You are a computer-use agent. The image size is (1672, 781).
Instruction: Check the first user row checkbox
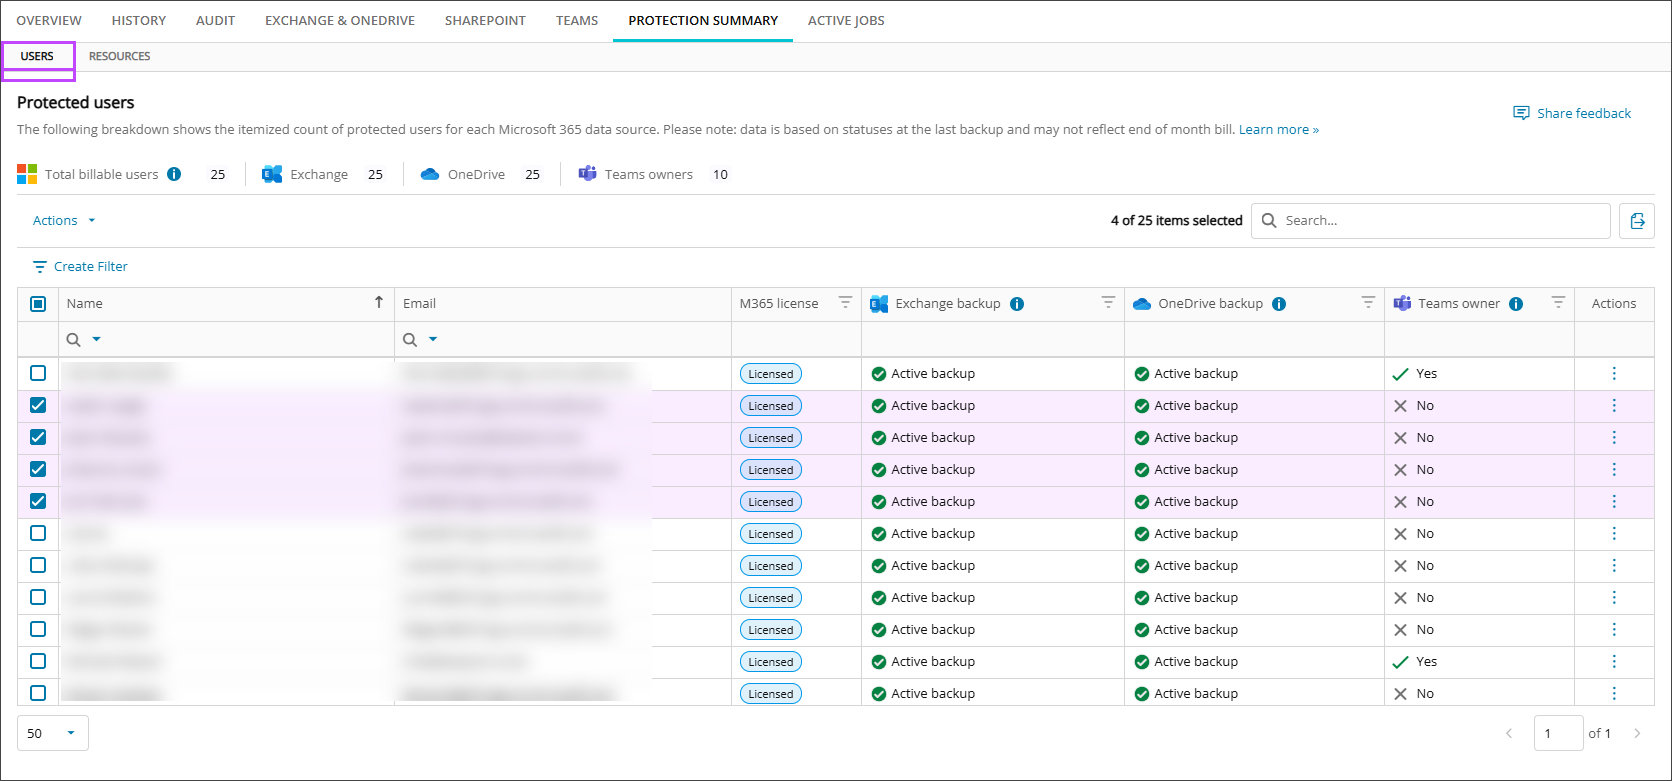(38, 373)
